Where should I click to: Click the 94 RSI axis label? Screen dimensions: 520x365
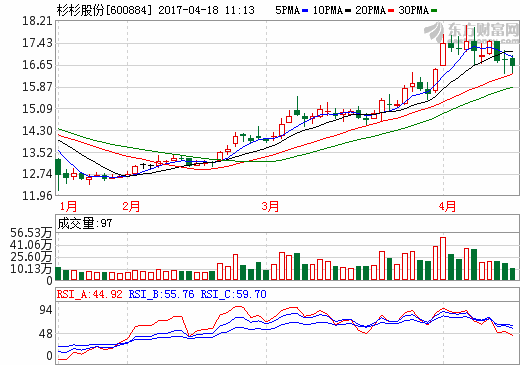[x=46, y=310]
